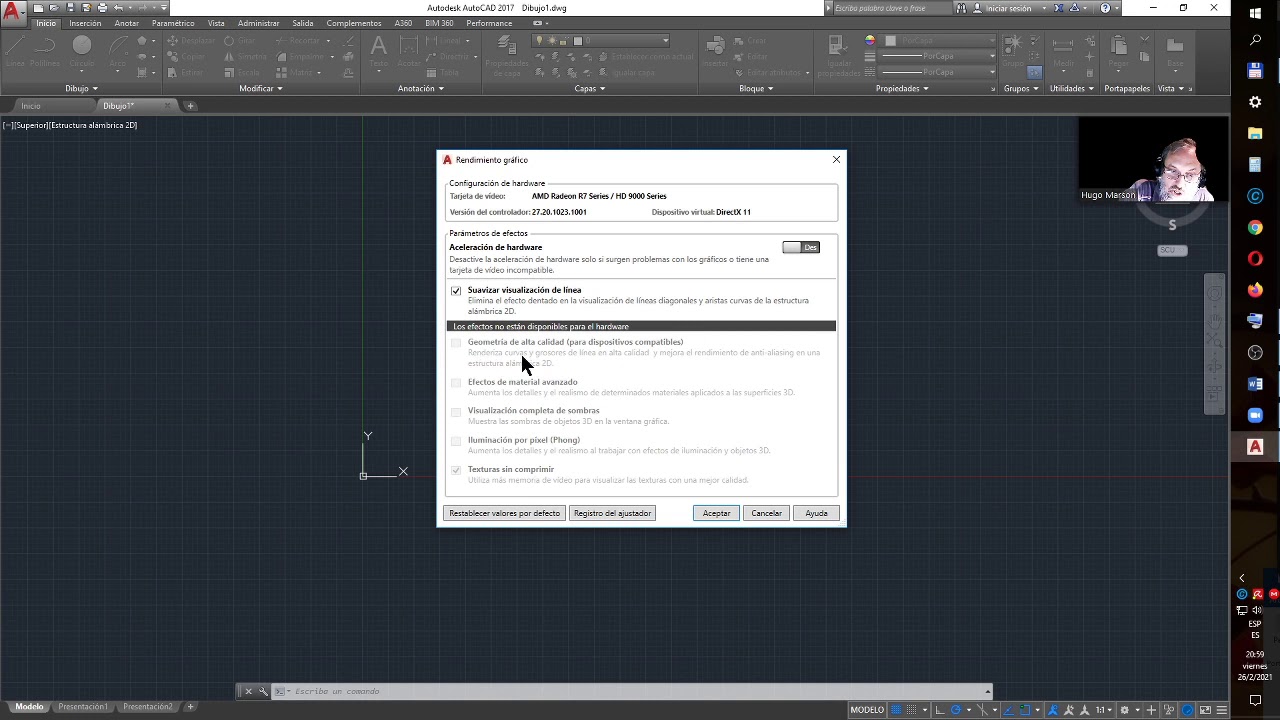Click Restablecer valores por defecto button
The width and height of the screenshot is (1280, 720).
click(504, 513)
